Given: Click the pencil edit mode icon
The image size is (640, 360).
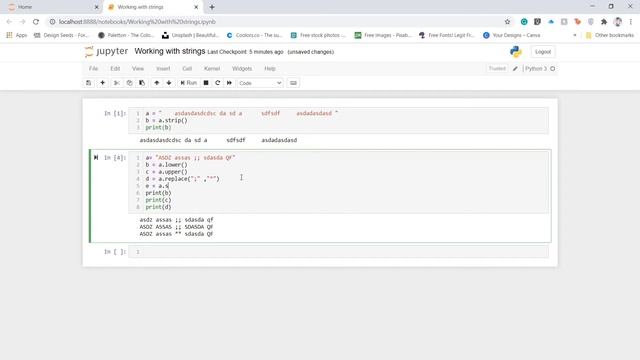Looking at the screenshot, I should click(x=515, y=69).
